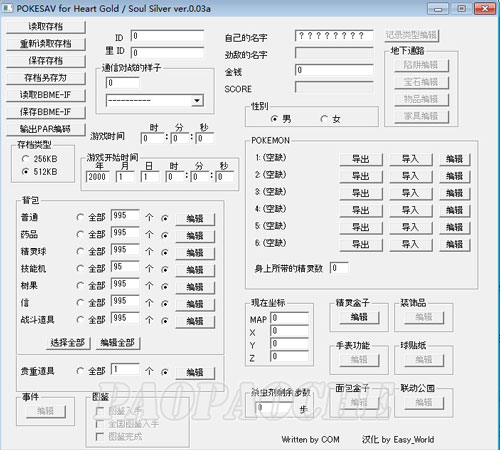The image size is (500, 450).
Task: Select 全部 radio in the 技能机 row
Action: 80,269
